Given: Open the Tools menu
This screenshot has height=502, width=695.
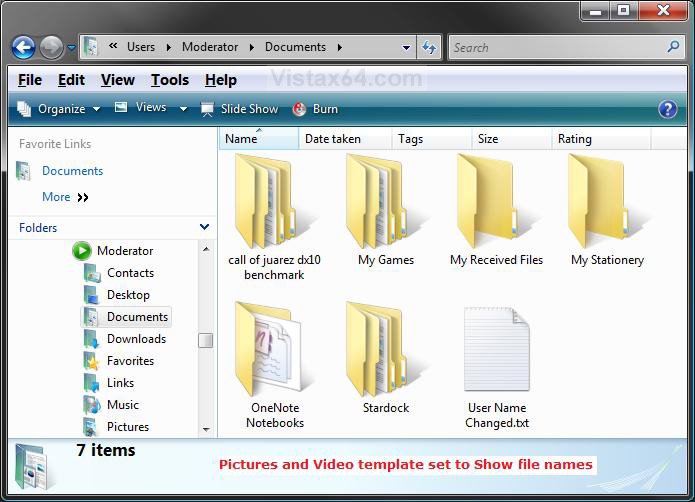Looking at the screenshot, I should [x=169, y=80].
